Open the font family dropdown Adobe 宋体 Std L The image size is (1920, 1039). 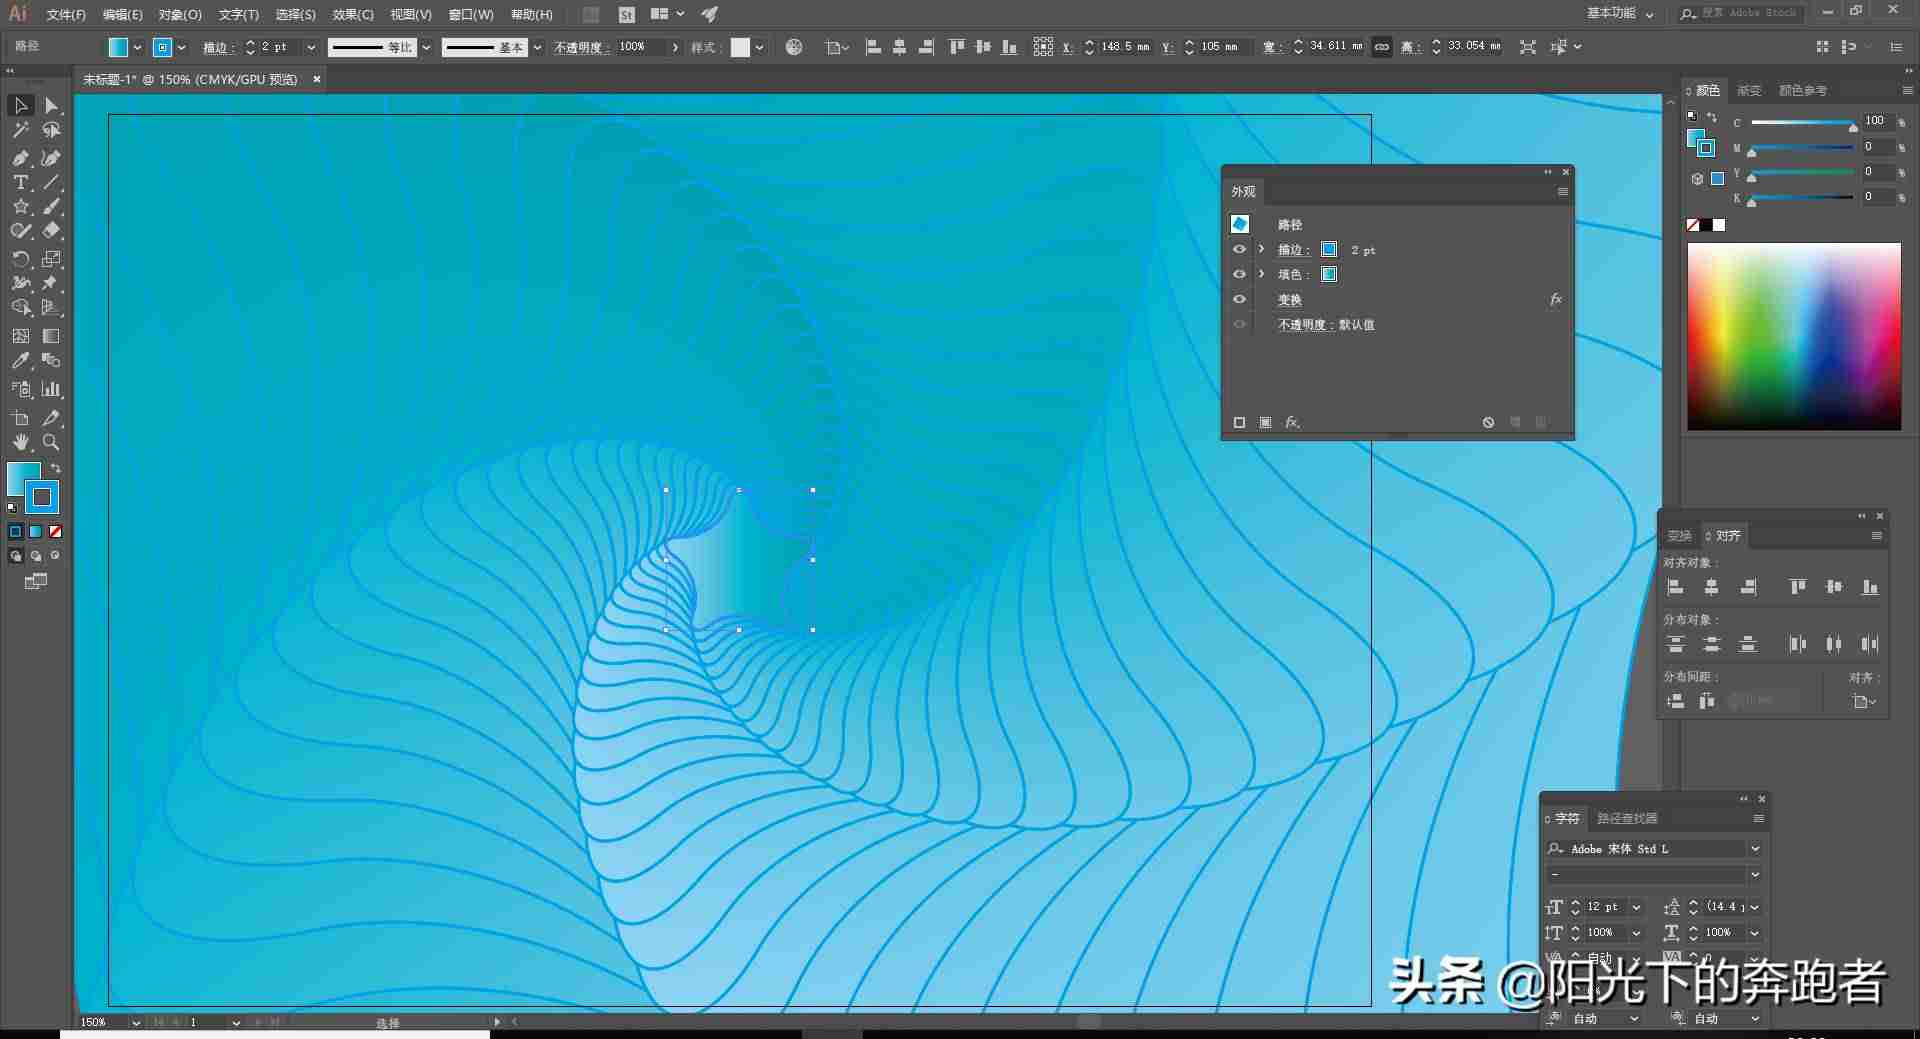tap(1754, 848)
